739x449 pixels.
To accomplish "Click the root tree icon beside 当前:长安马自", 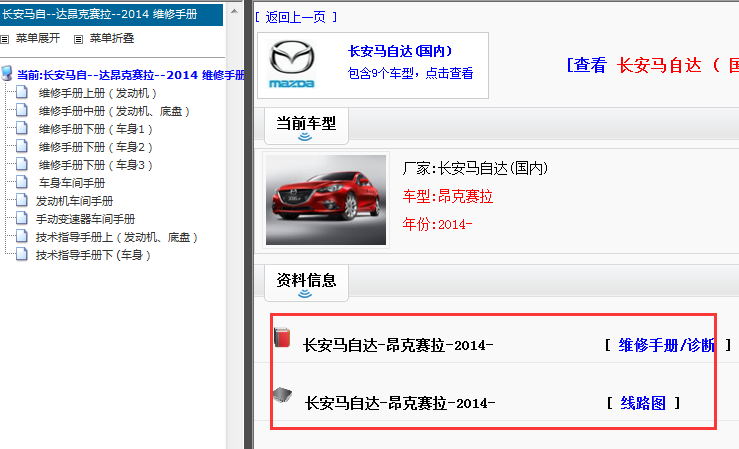I will click(x=7, y=73).
